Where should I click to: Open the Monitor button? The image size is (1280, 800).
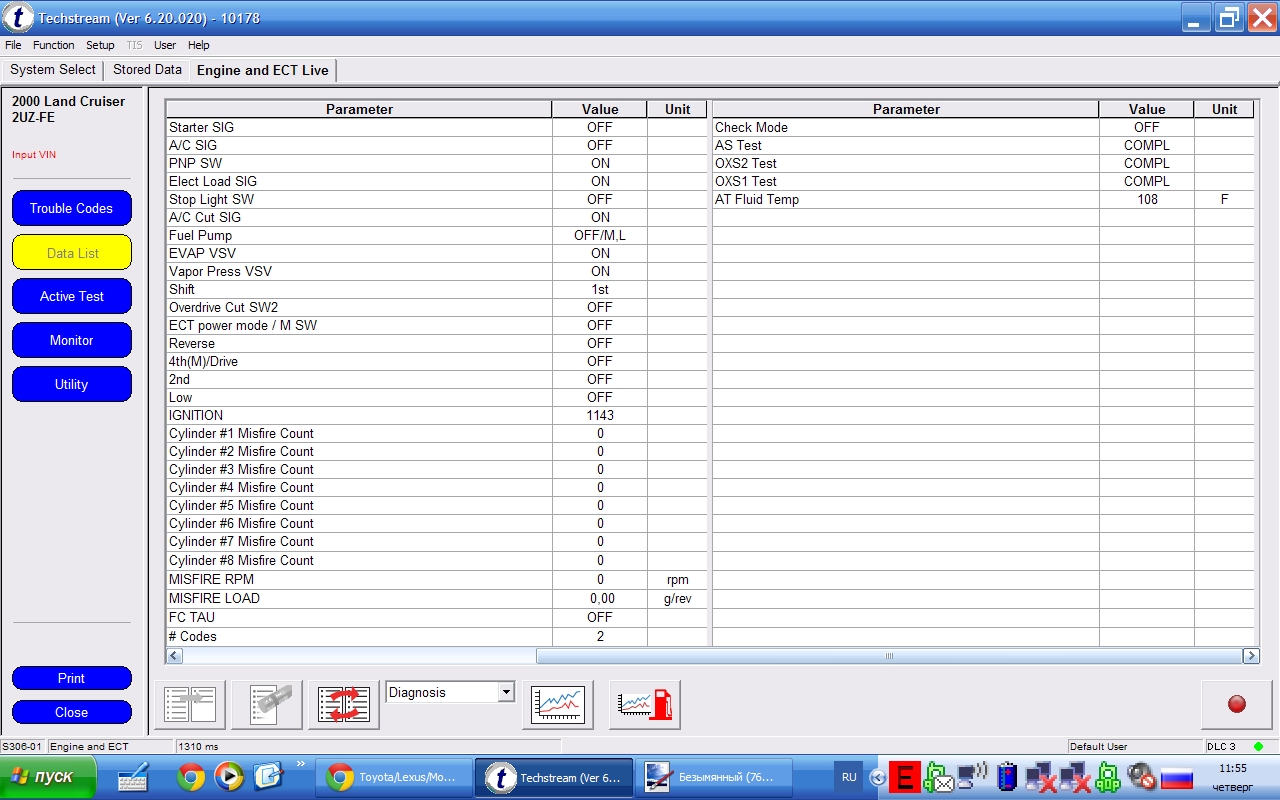click(72, 340)
